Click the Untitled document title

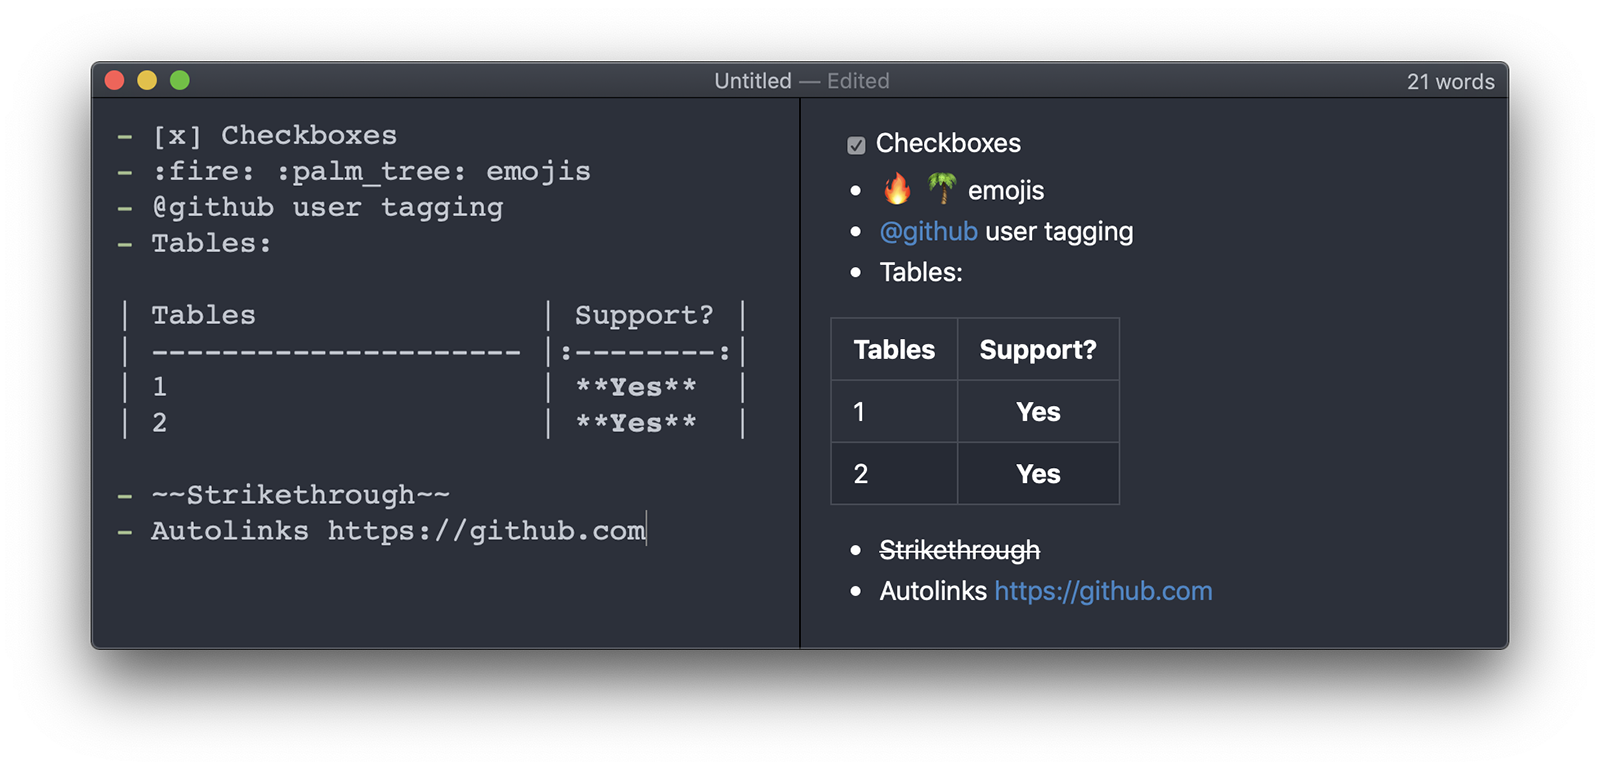point(752,81)
